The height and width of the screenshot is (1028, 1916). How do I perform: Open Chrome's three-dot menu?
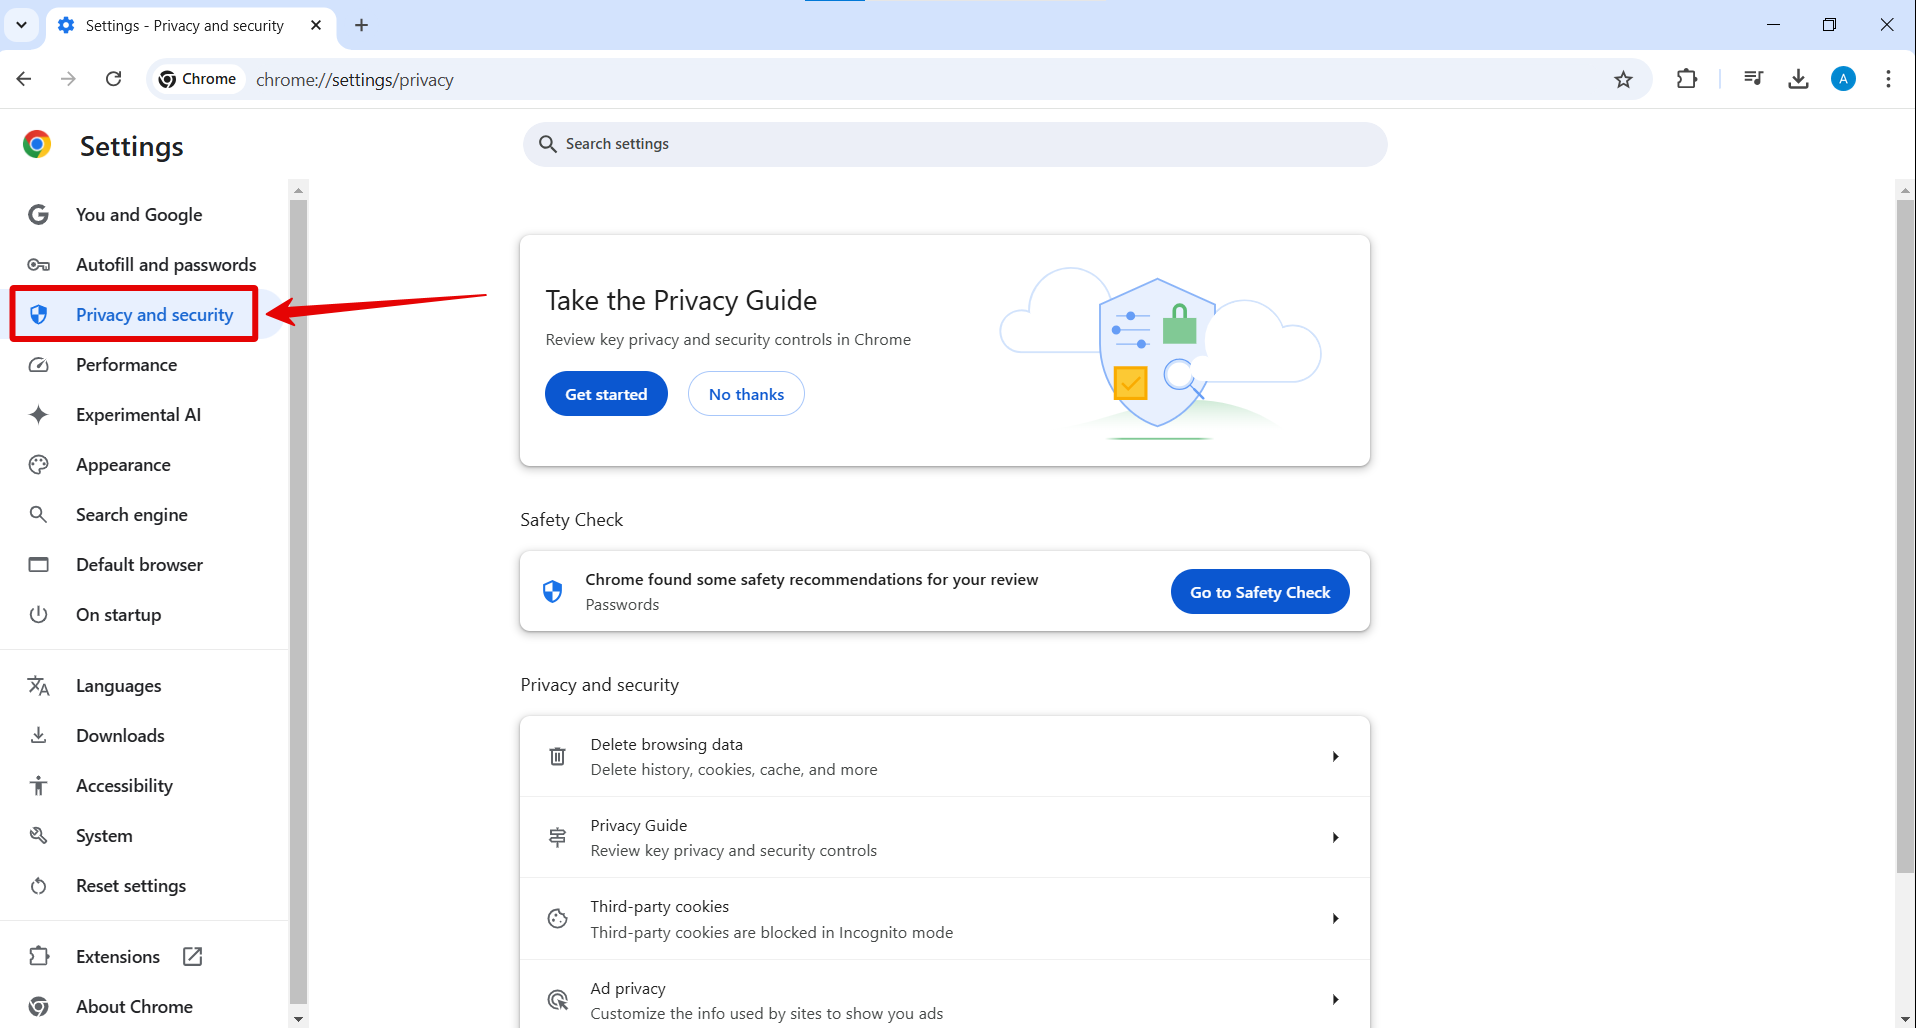[x=1888, y=79]
